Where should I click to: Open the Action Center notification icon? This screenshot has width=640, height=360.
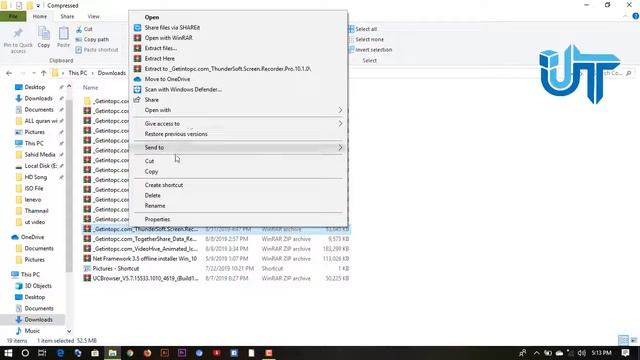(625, 353)
